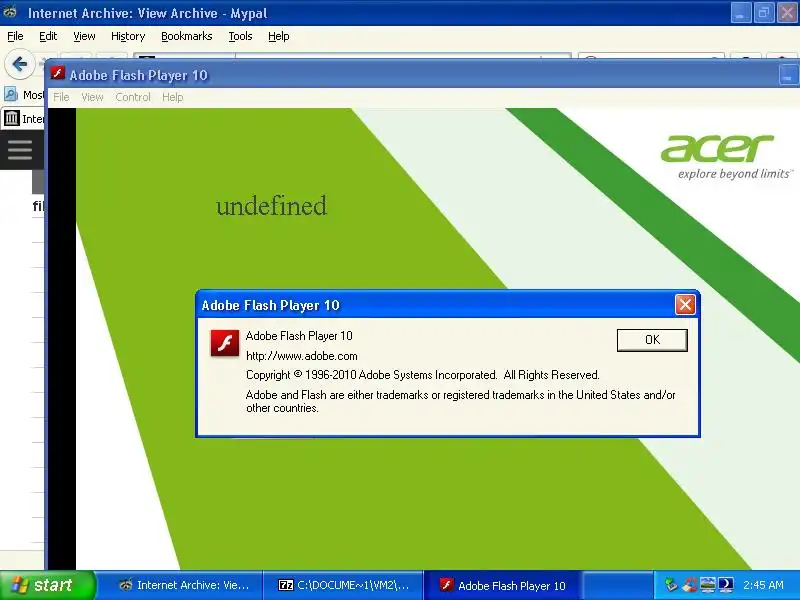The image size is (800, 600).
Task: Open the Edit menu in Mypal browser
Action: point(48,36)
